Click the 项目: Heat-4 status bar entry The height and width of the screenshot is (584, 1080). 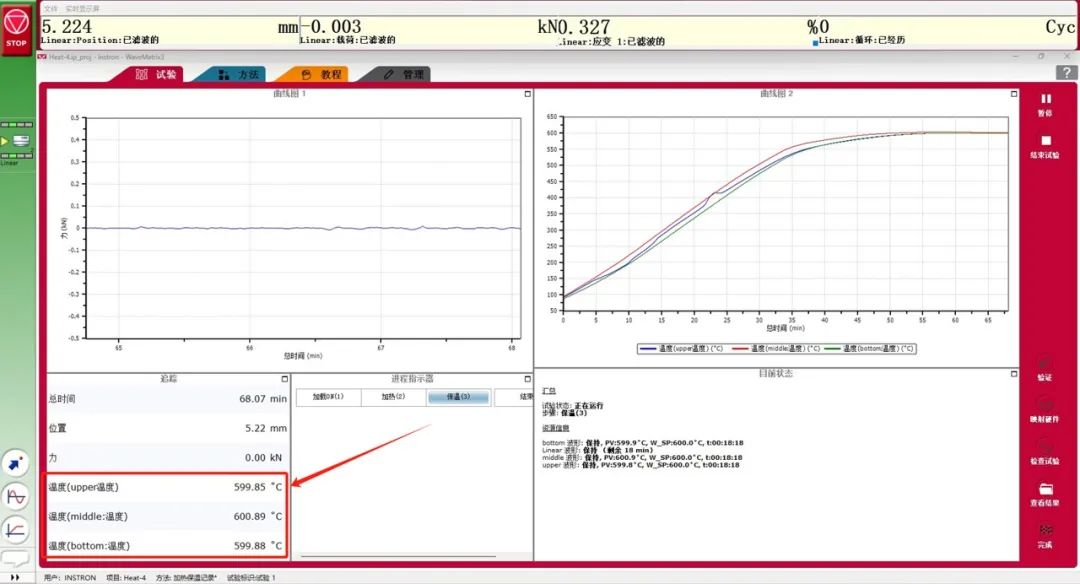tap(126, 578)
